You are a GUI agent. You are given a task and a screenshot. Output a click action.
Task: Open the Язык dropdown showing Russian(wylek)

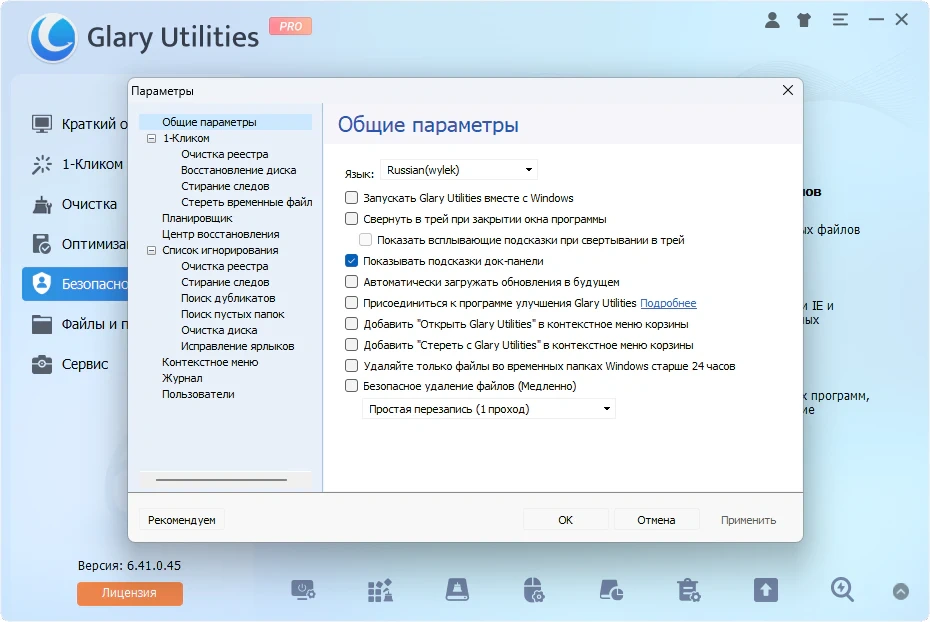tap(458, 170)
